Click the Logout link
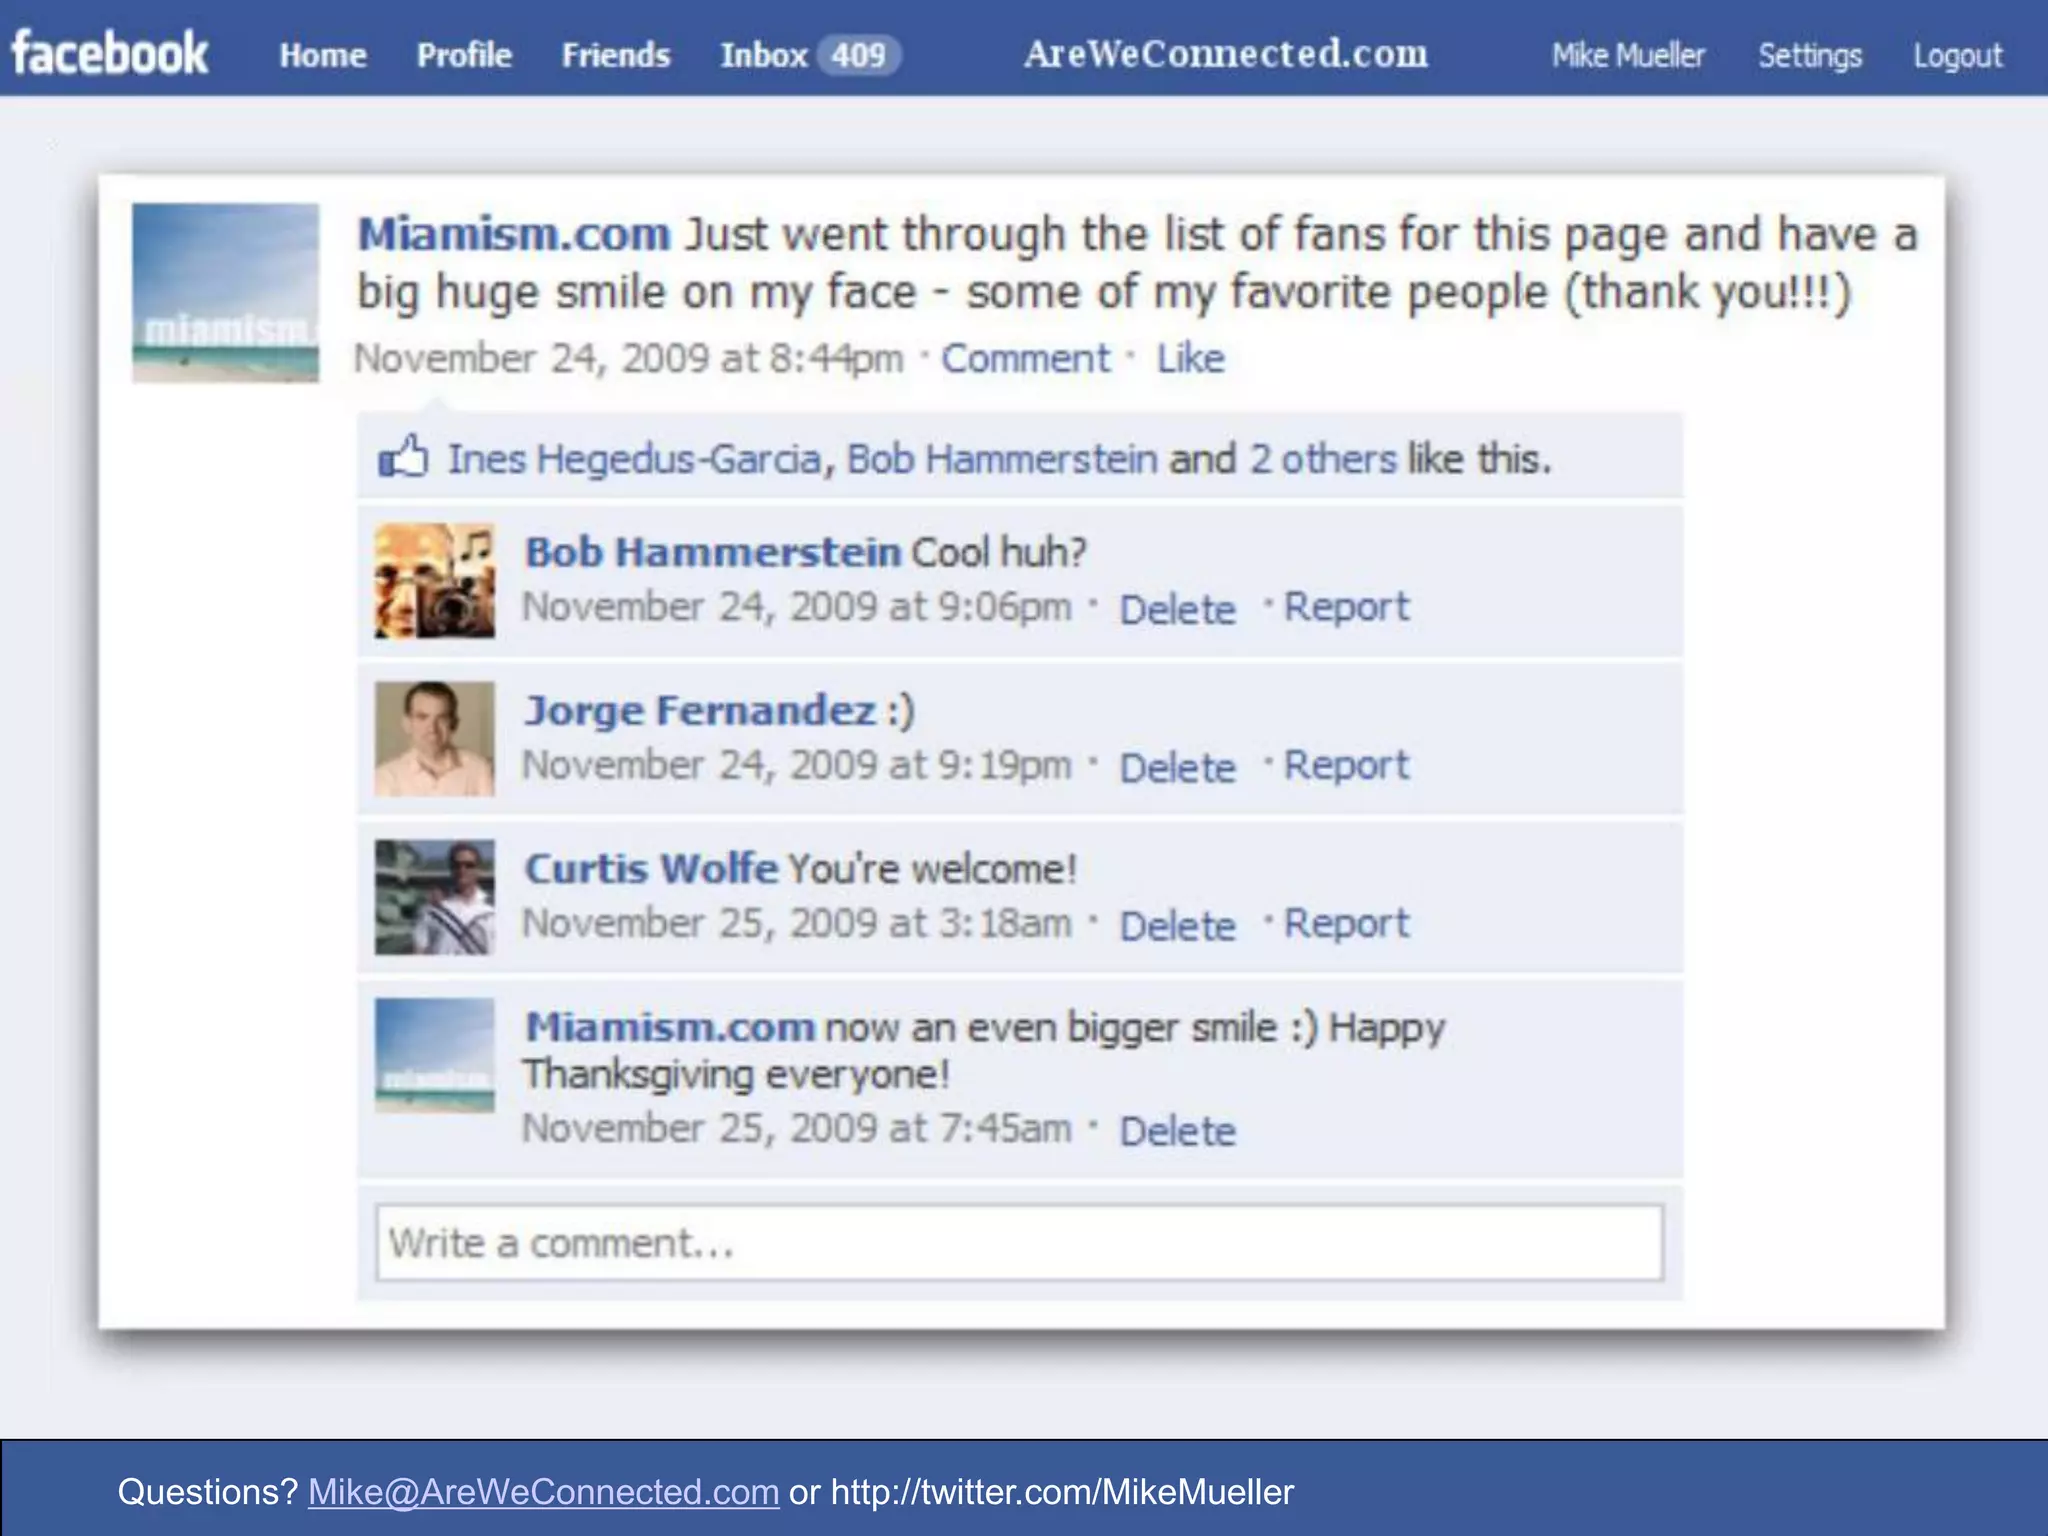This screenshot has width=2048, height=1536. click(x=1957, y=55)
